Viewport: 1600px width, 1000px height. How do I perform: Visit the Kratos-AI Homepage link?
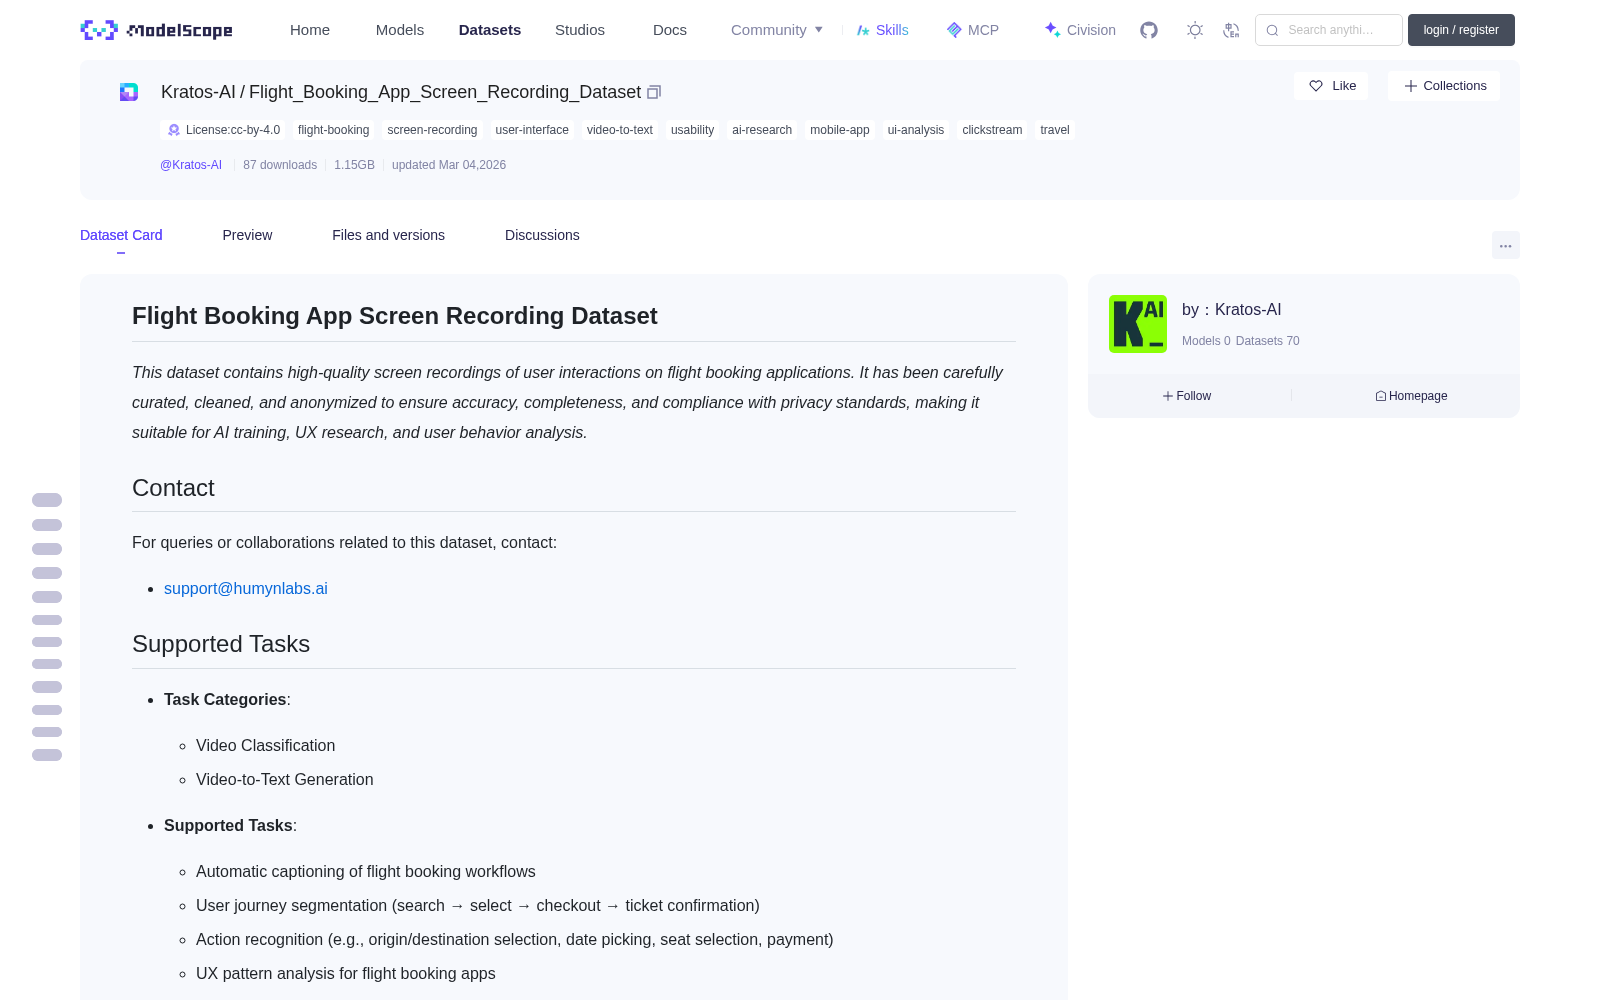tap(1411, 396)
